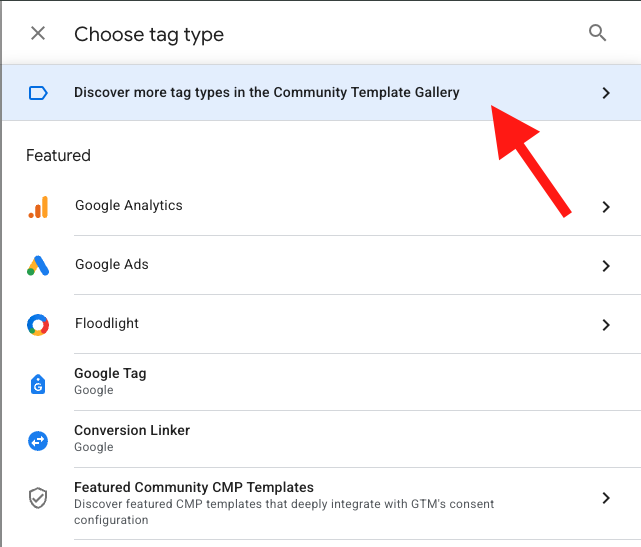Click the Community Template Gallery tag icon

[x=38, y=93]
